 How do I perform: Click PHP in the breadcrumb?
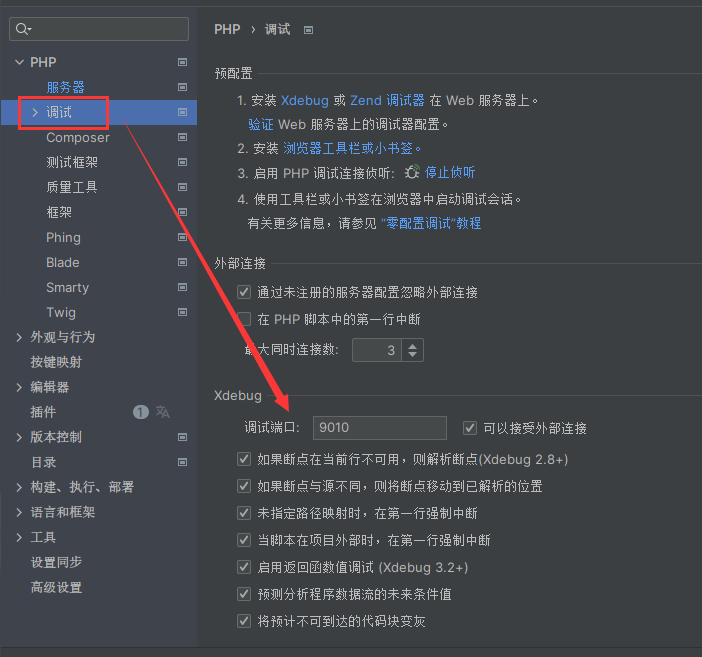click(227, 30)
